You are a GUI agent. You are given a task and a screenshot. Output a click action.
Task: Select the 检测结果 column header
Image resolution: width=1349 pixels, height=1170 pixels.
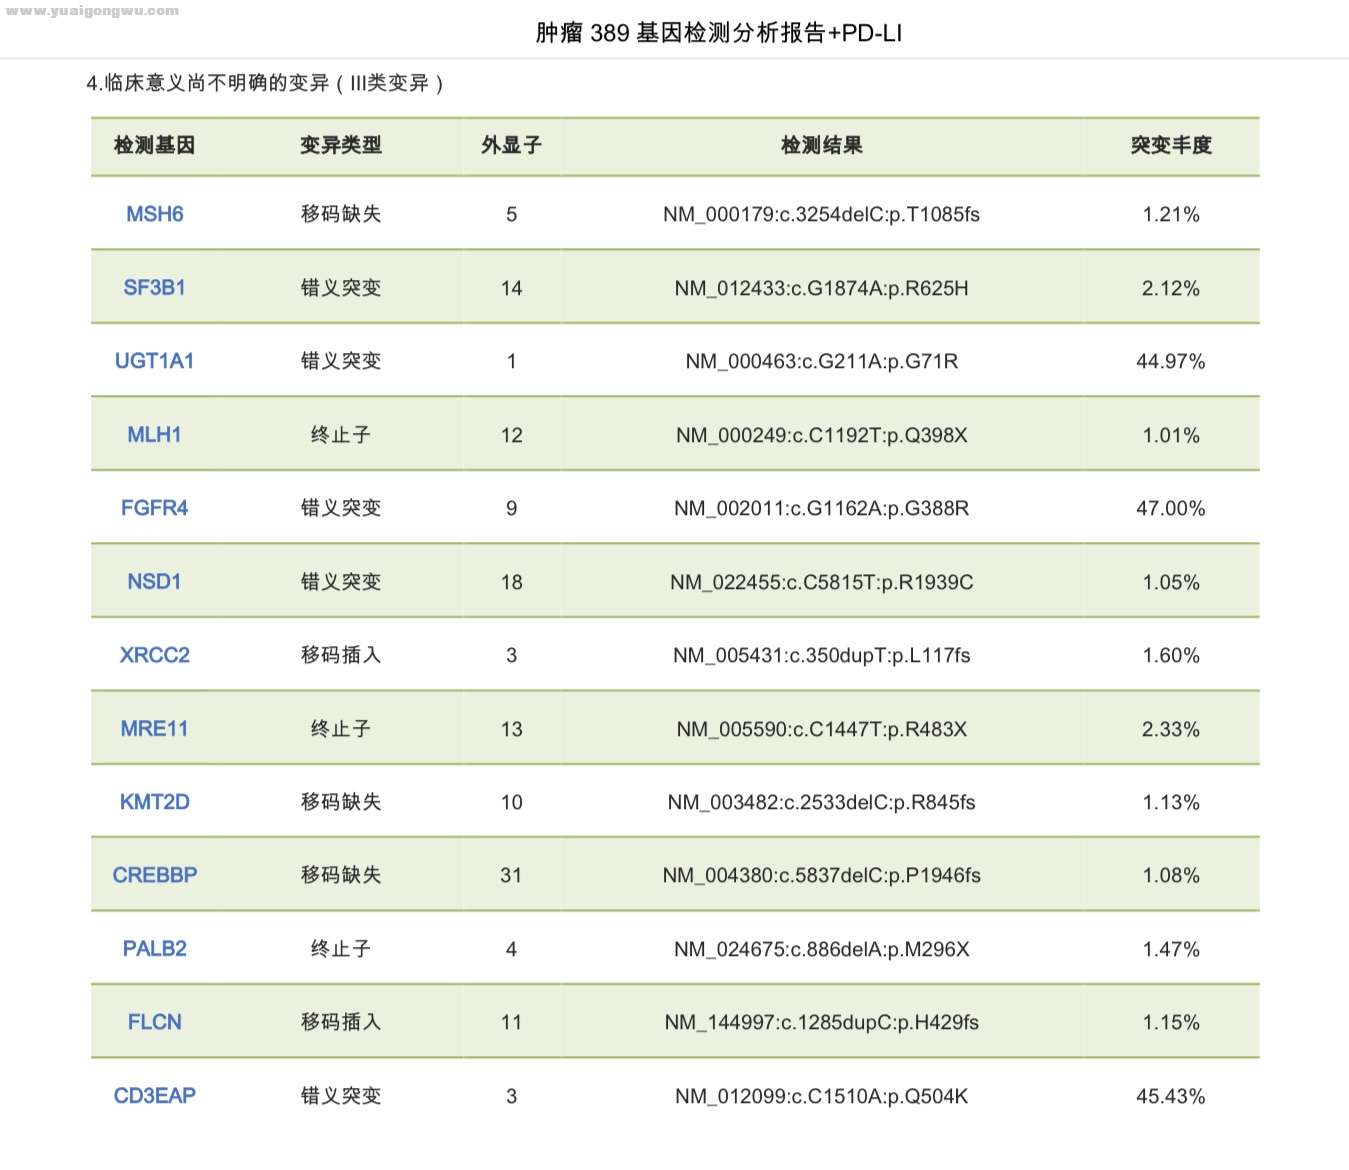[x=822, y=145]
